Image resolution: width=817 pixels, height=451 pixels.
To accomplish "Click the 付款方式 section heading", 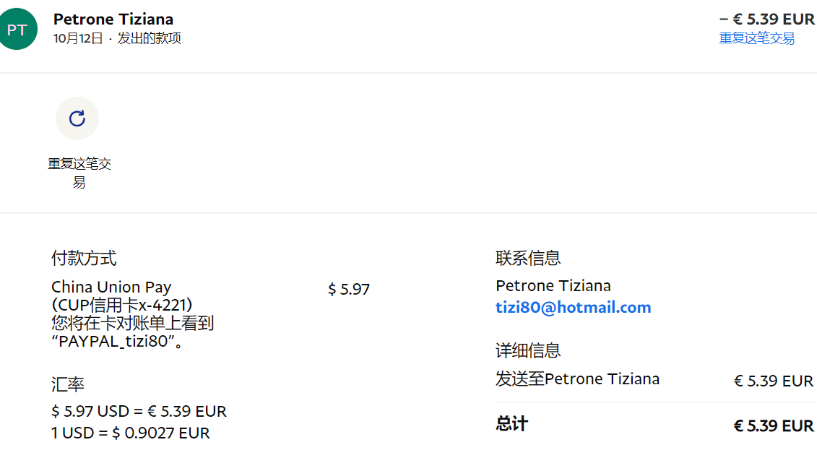I will (84, 258).
